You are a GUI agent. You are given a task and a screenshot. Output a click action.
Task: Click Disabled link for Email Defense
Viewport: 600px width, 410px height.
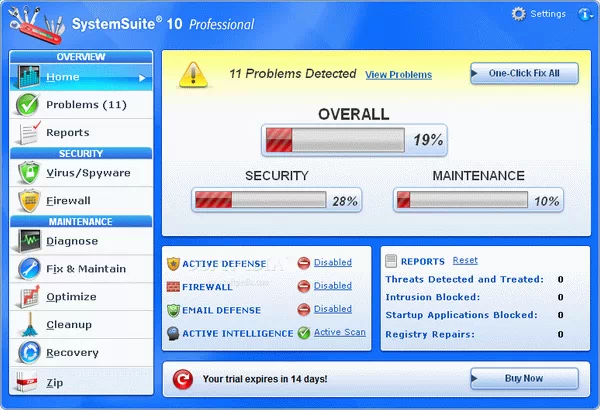tap(333, 309)
